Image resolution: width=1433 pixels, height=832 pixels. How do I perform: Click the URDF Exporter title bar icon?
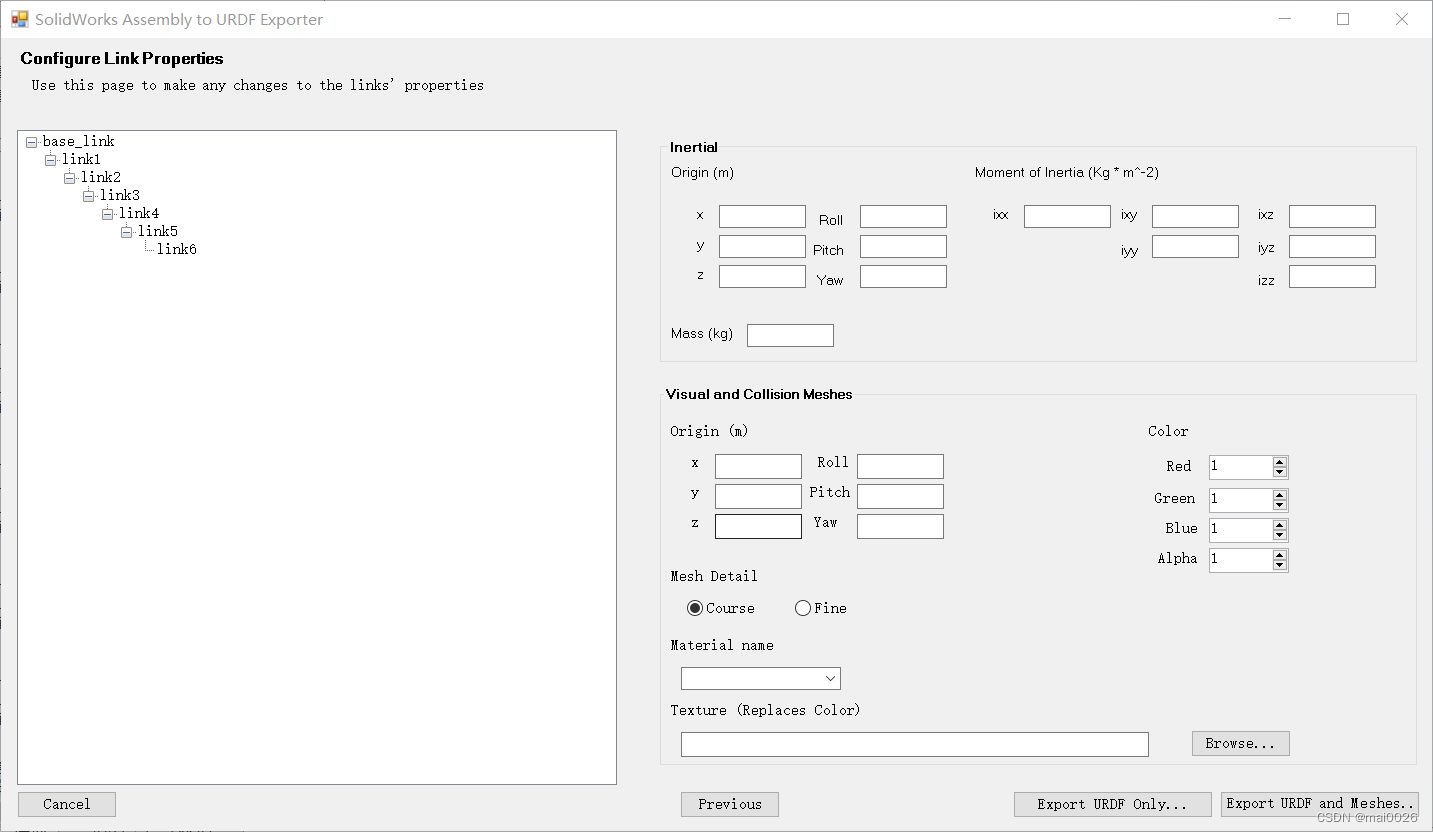pyautogui.click(x=19, y=18)
